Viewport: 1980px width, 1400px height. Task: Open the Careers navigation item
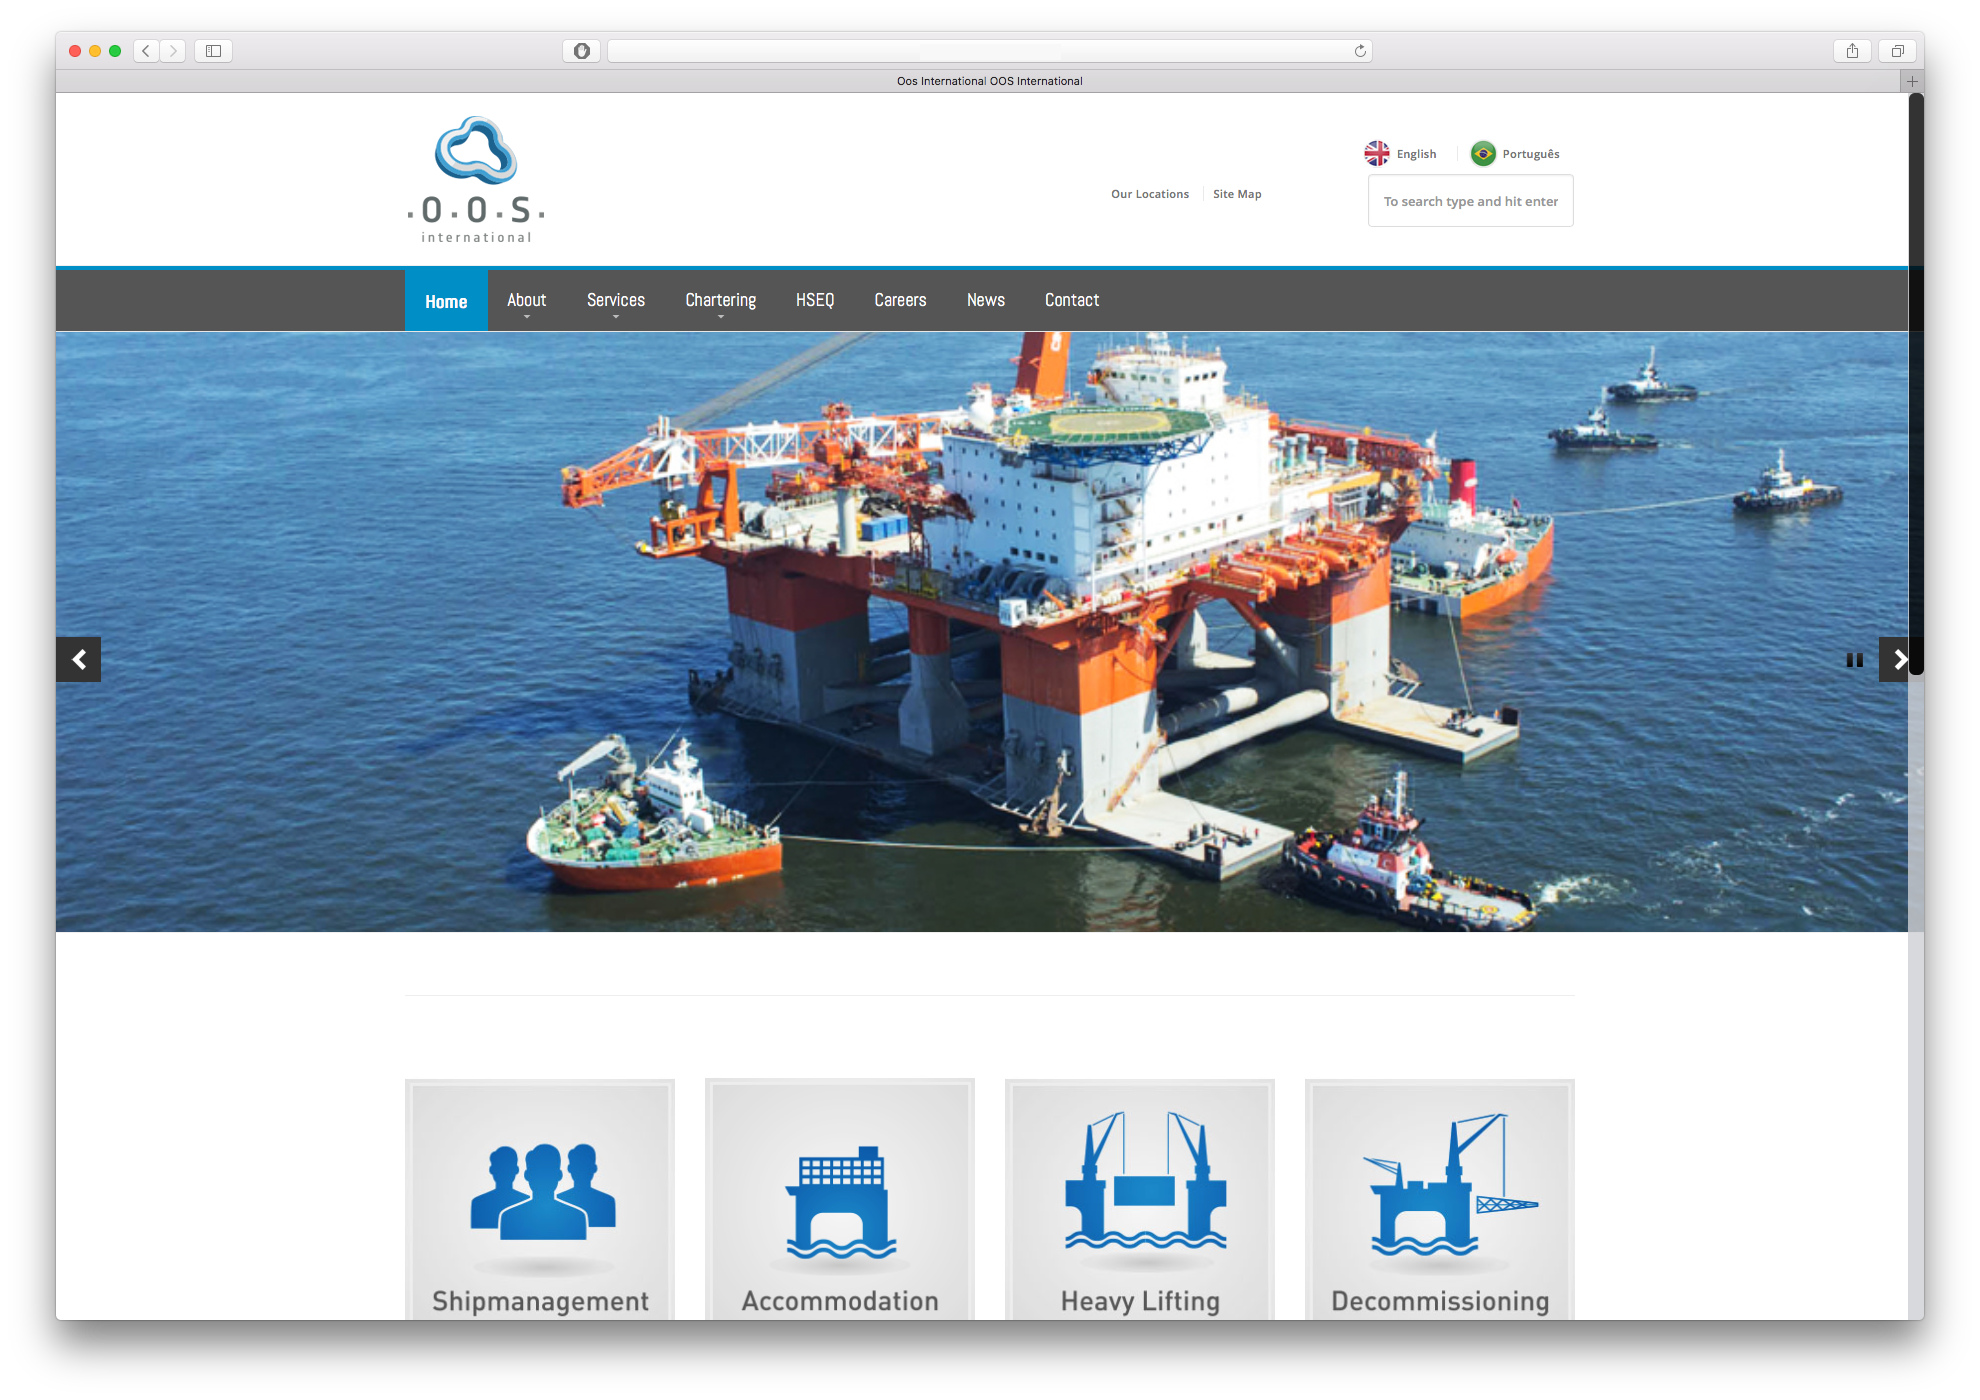pos(900,299)
